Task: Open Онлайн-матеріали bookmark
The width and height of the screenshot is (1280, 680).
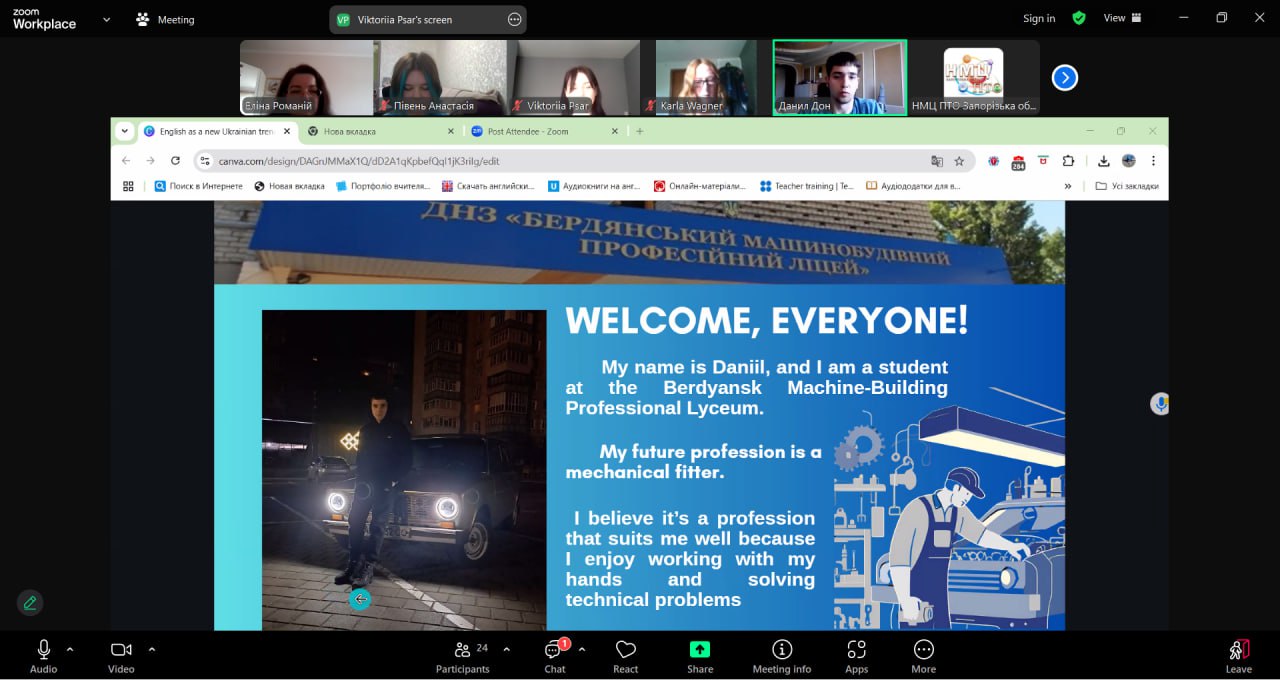Action: [x=700, y=186]
